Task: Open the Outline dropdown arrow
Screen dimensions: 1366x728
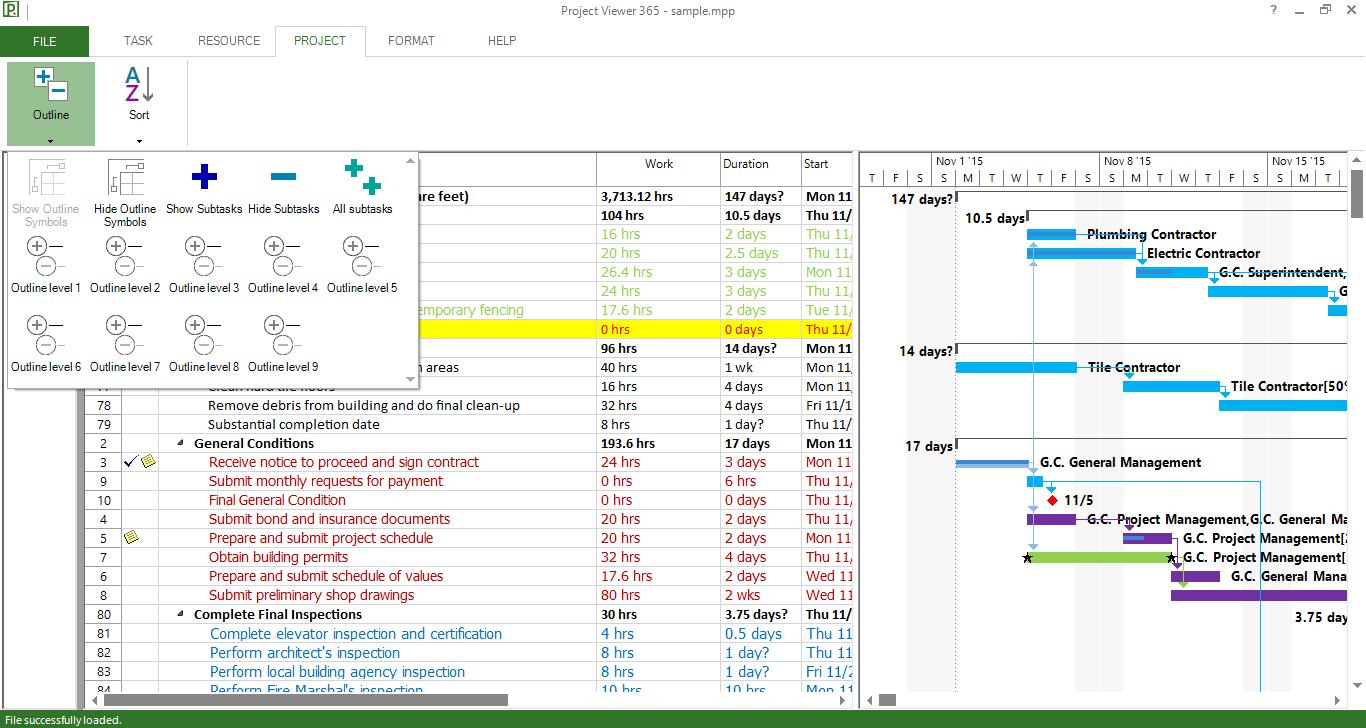Action: click(51, 141)
